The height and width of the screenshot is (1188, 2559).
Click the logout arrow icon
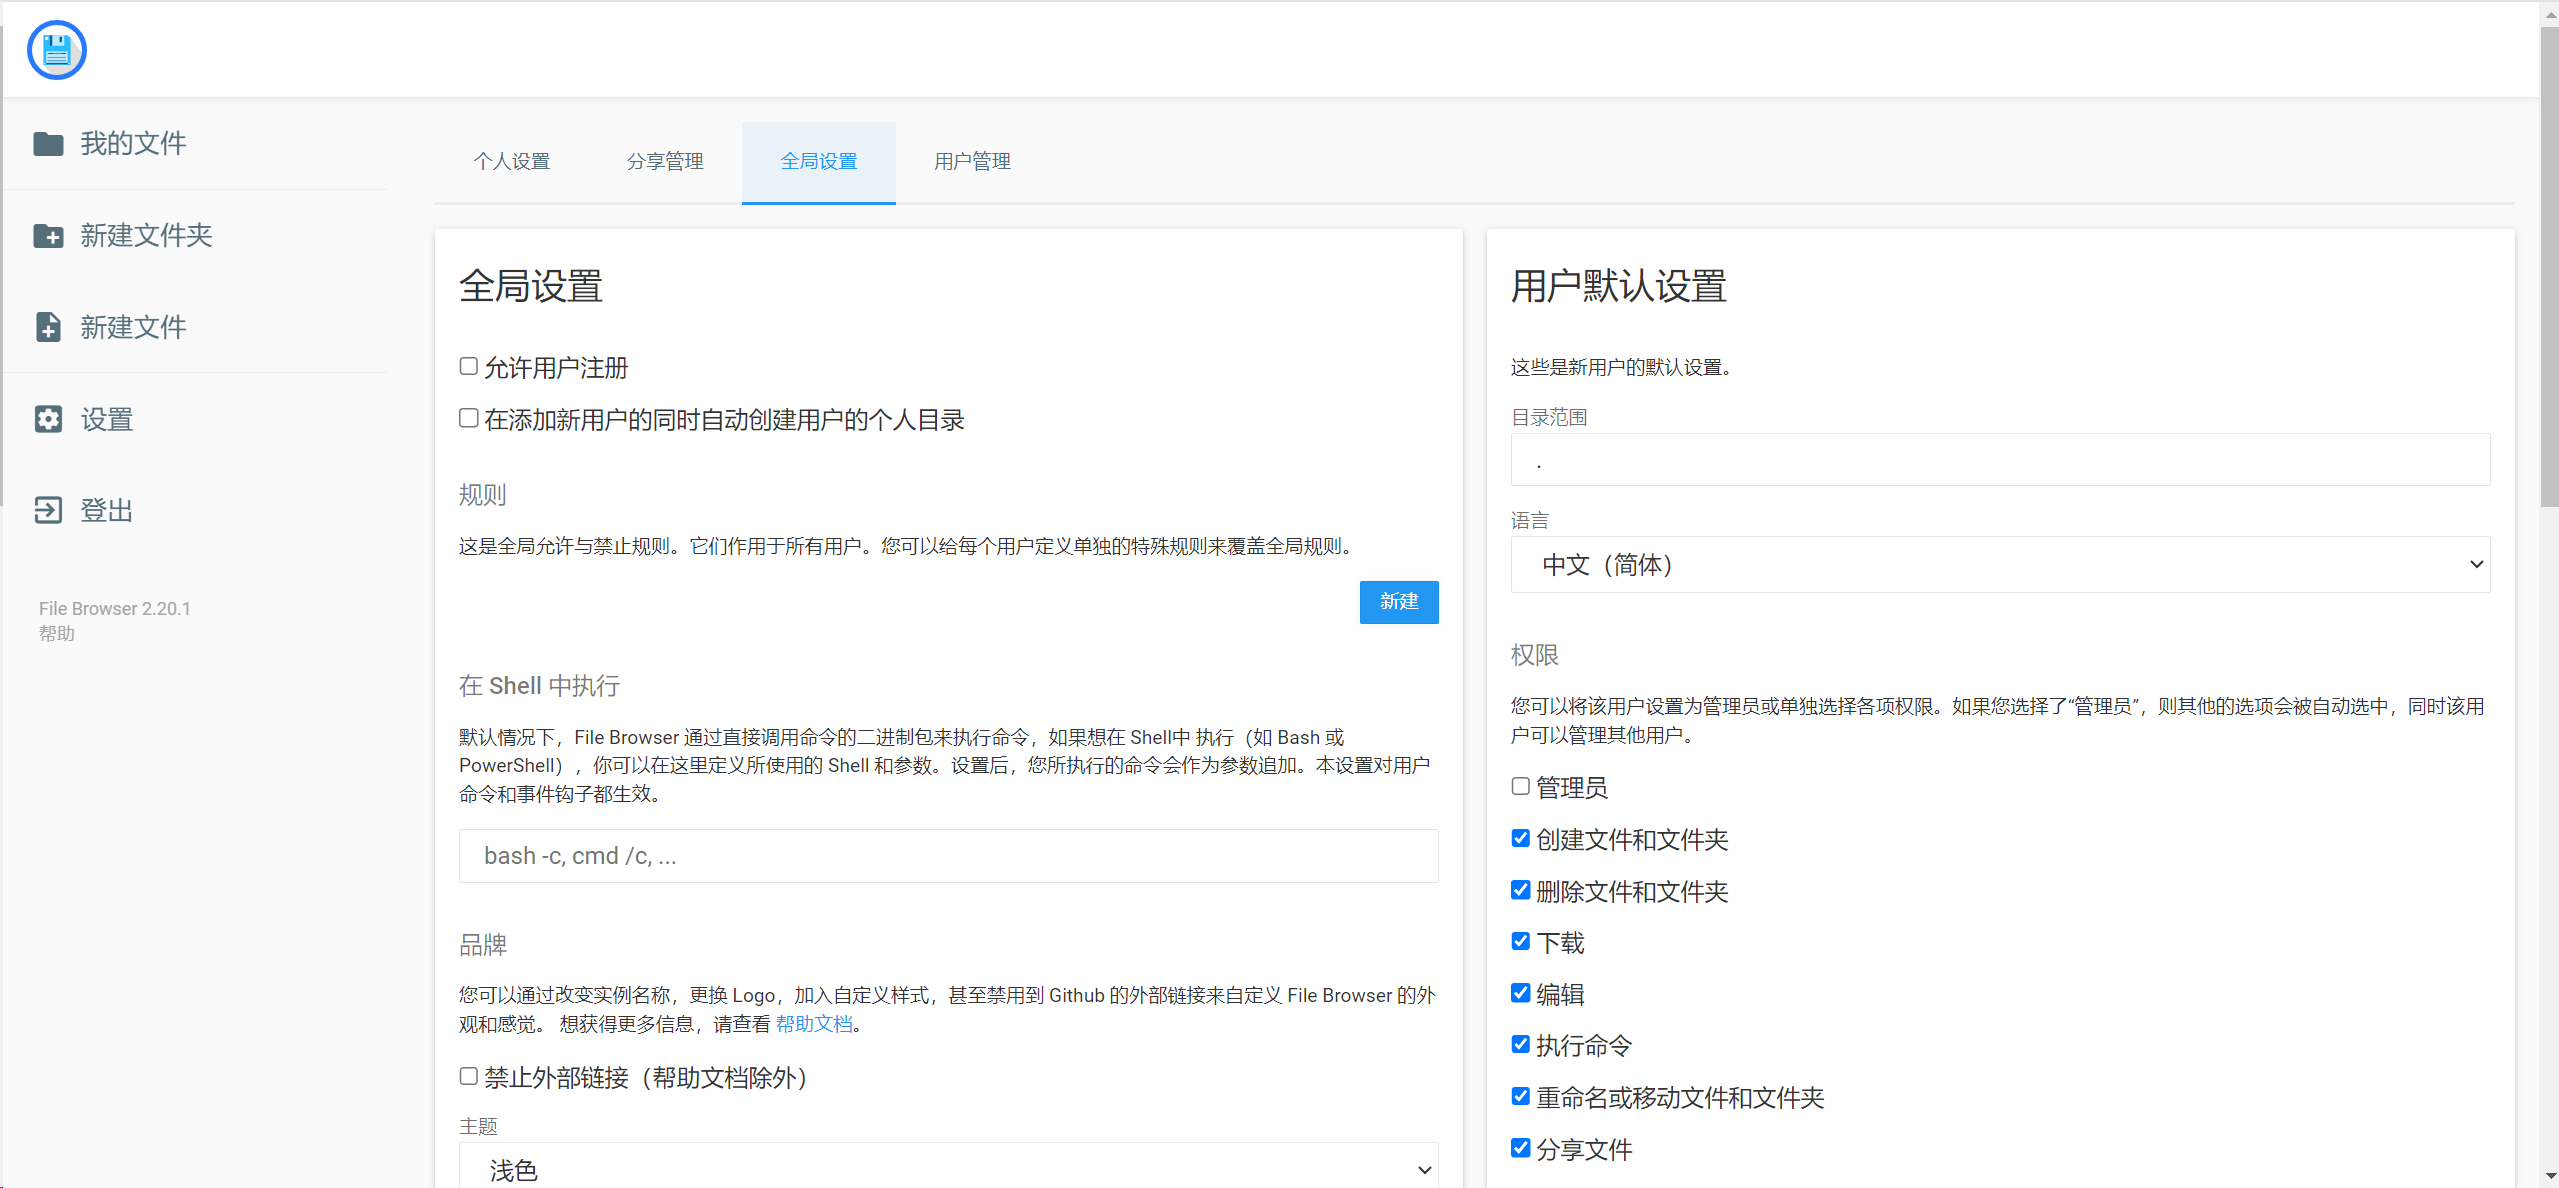pos(48,510)
